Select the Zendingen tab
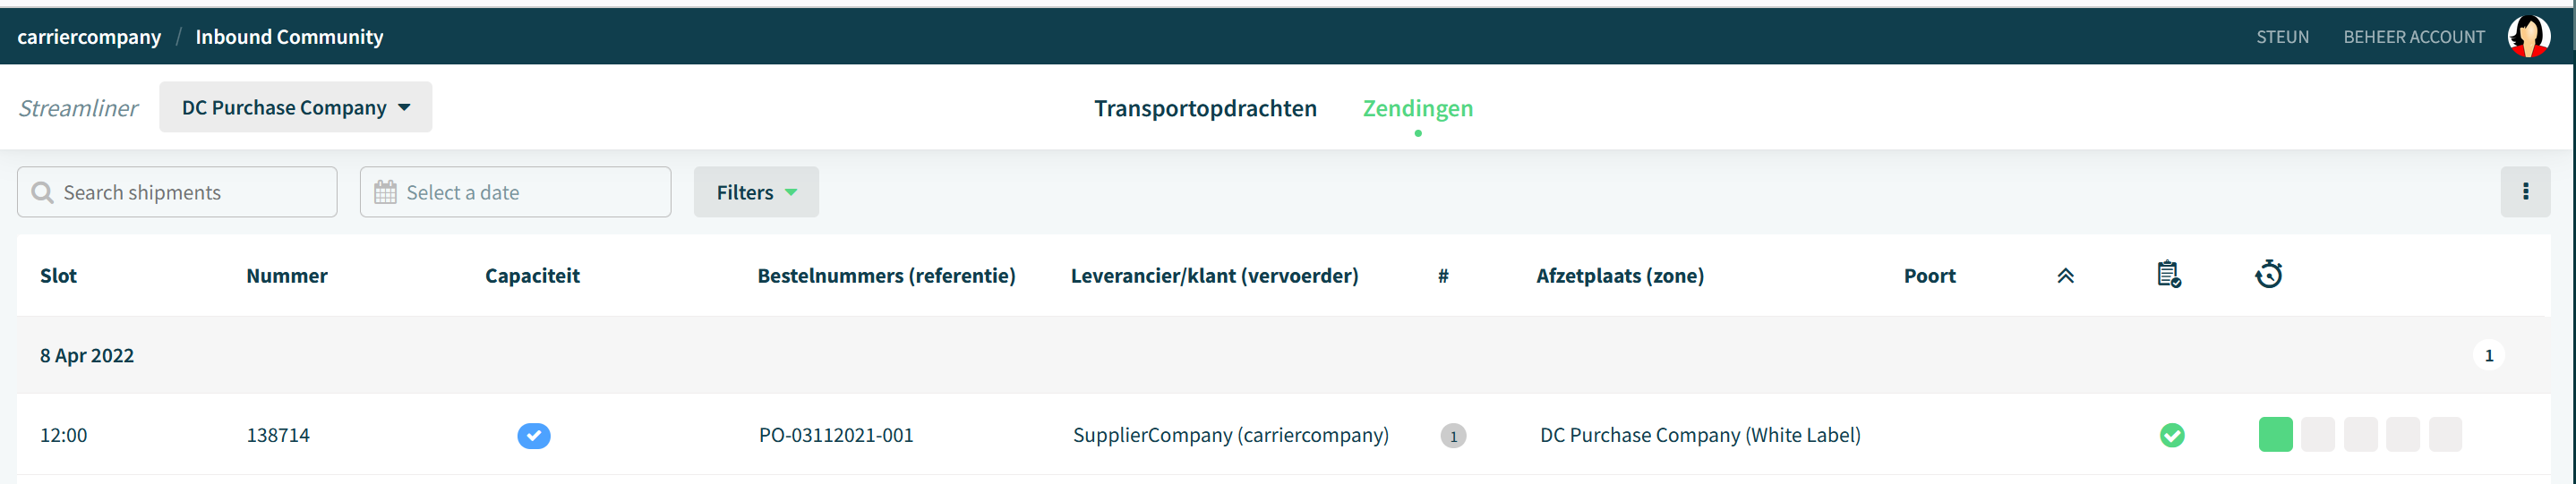Image resolution: width=2576 pixels, height=484 pixels. [x=1417, y=108]
